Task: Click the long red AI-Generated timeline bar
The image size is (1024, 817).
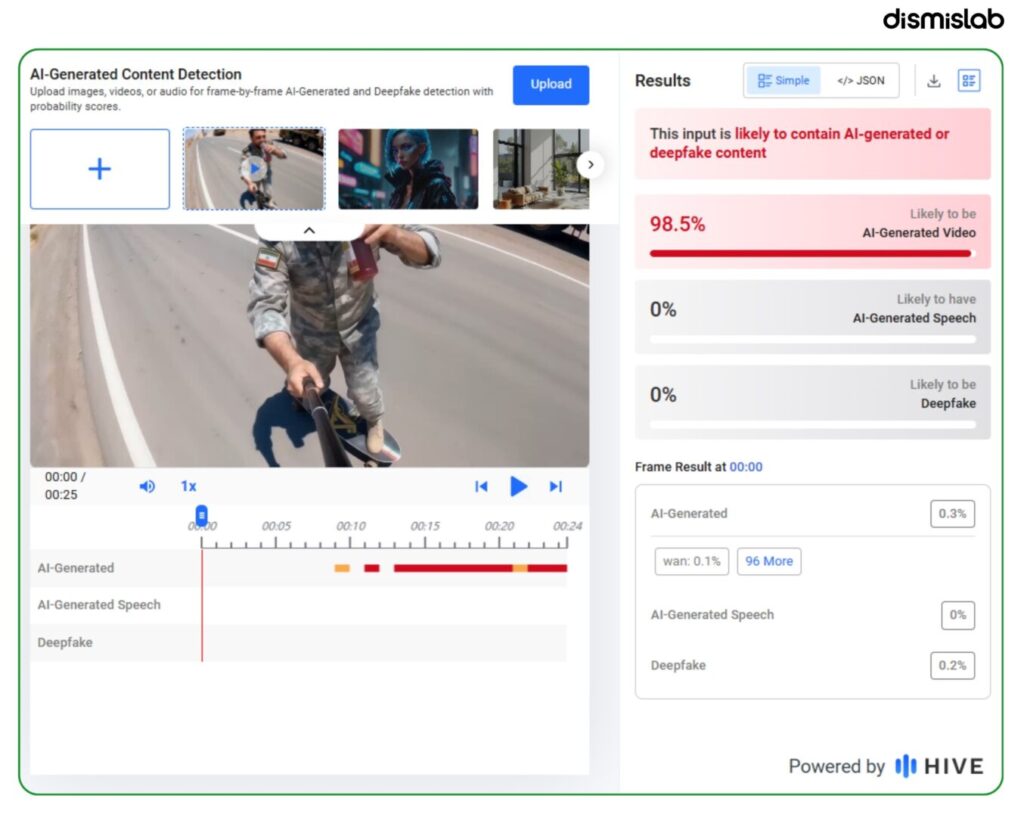Action: coord(453,568)
